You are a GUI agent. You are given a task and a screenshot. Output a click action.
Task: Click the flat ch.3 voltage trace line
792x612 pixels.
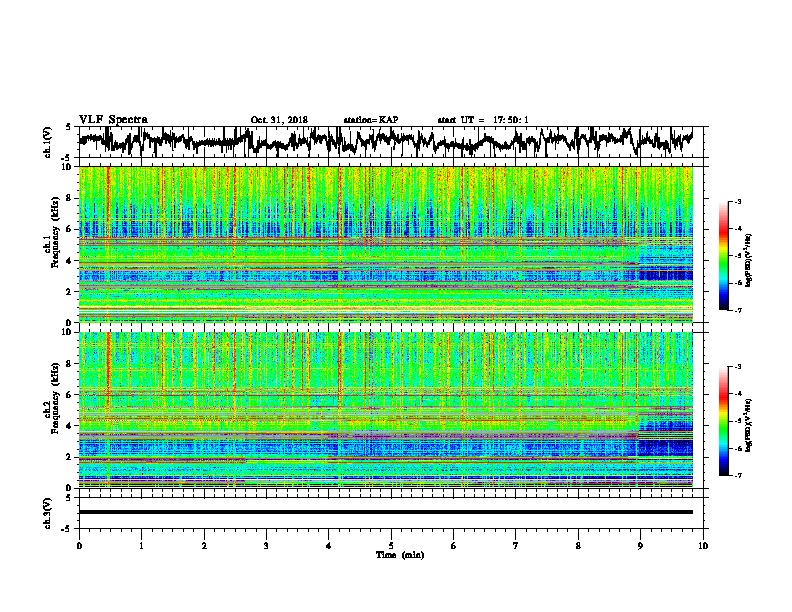pyautogui.click(x=386, y=512)
